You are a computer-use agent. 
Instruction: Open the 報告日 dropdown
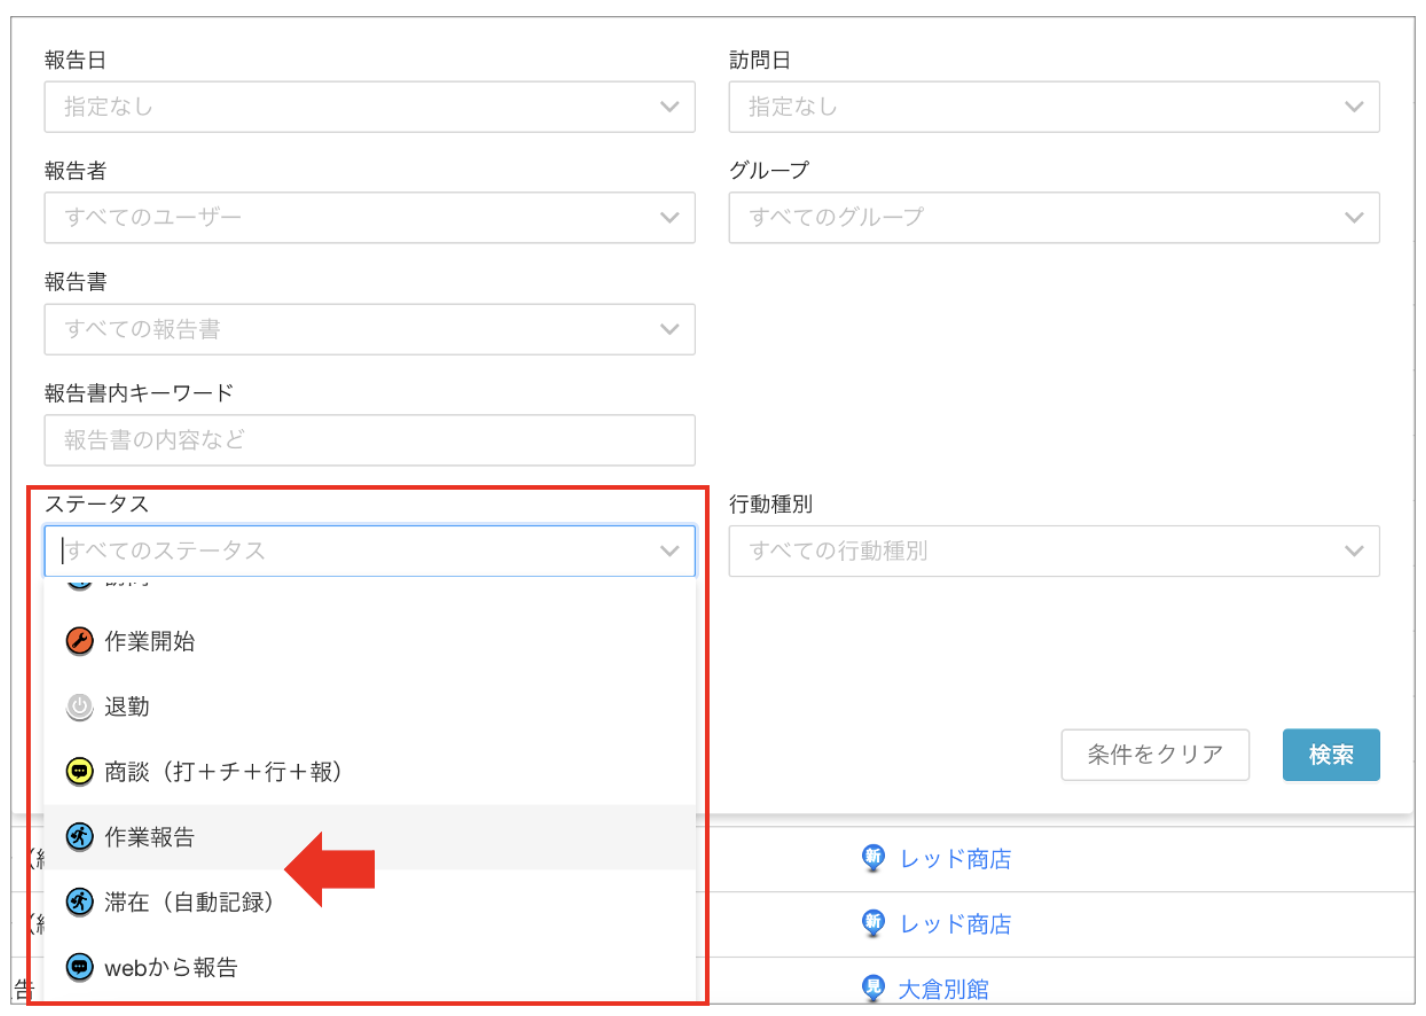[x=369, y=107]
